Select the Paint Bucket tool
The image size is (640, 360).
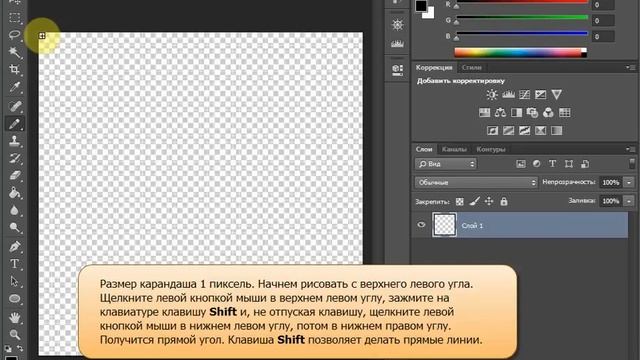point(15,193)
